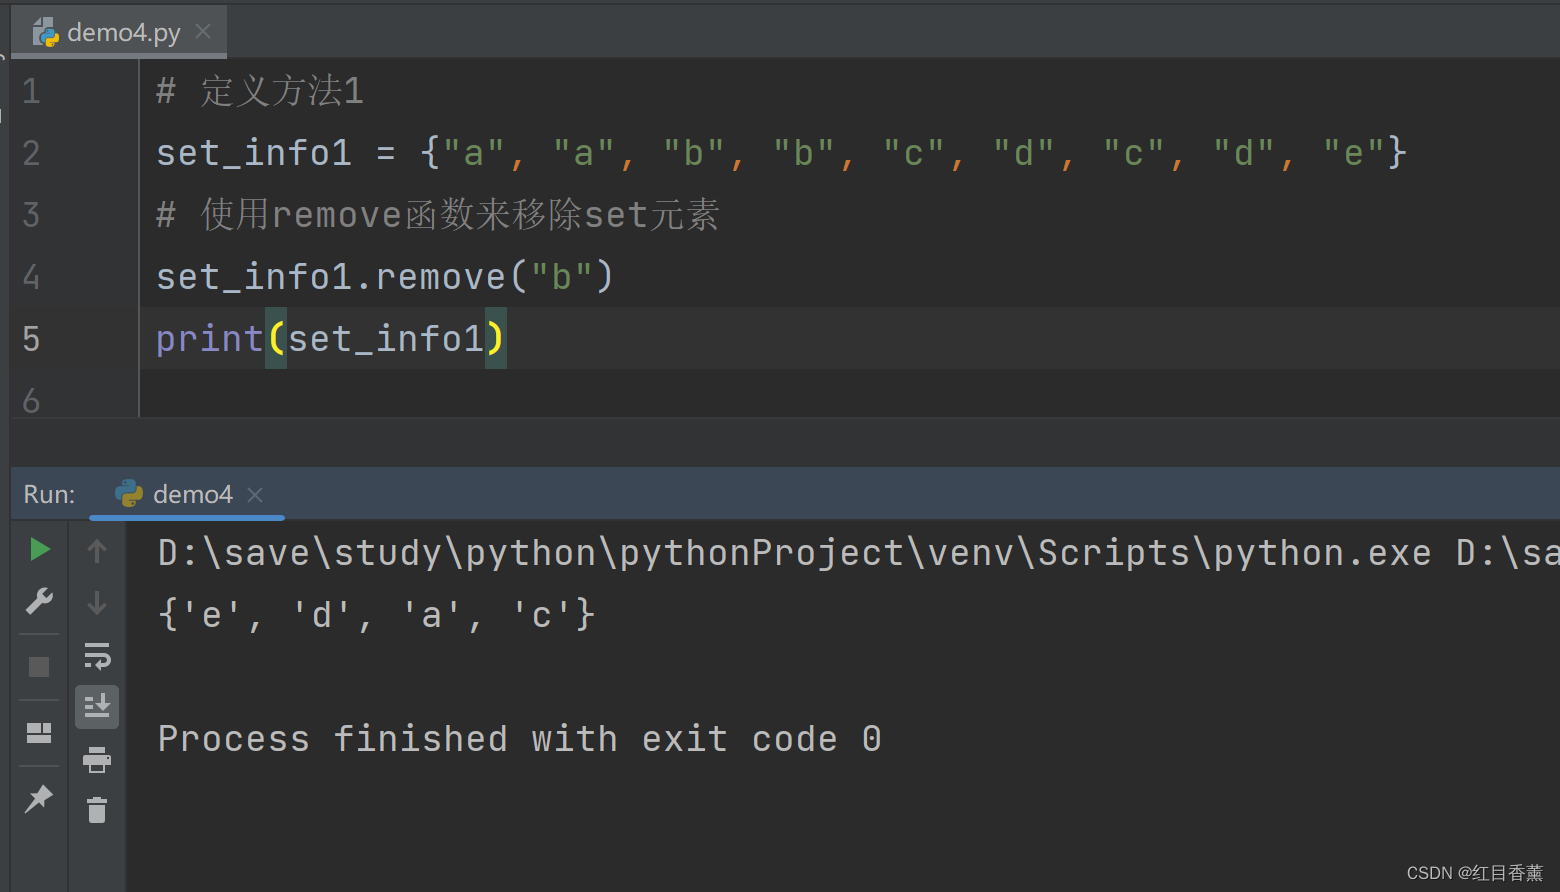Viewport: 1560px width, 892px height.
Task: Click the Python file icon on demo4.py tab
Action: 45,32
